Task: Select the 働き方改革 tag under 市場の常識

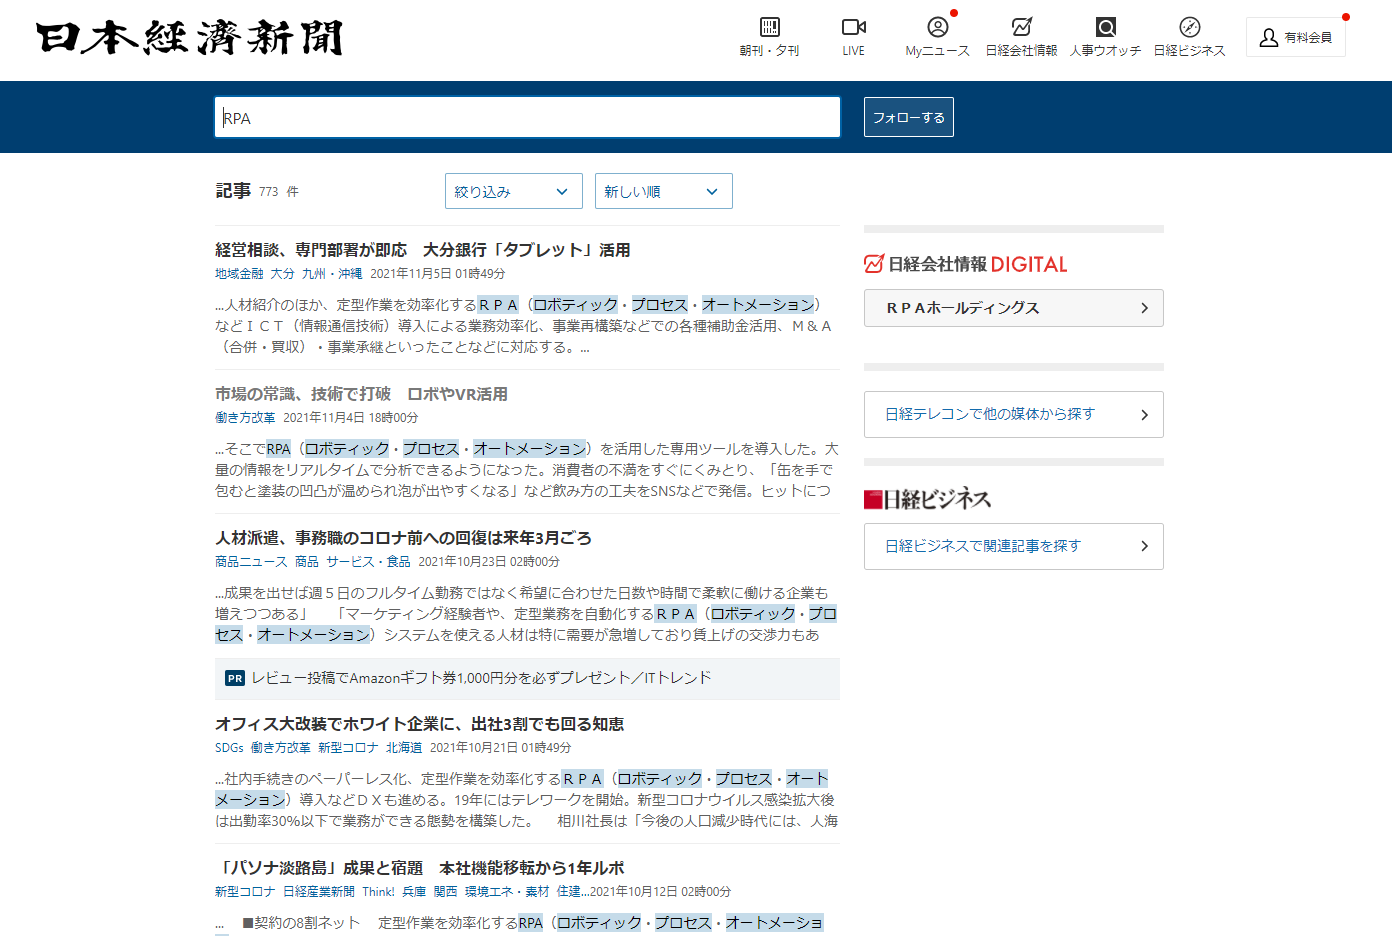Action: [x=245, y=418]
